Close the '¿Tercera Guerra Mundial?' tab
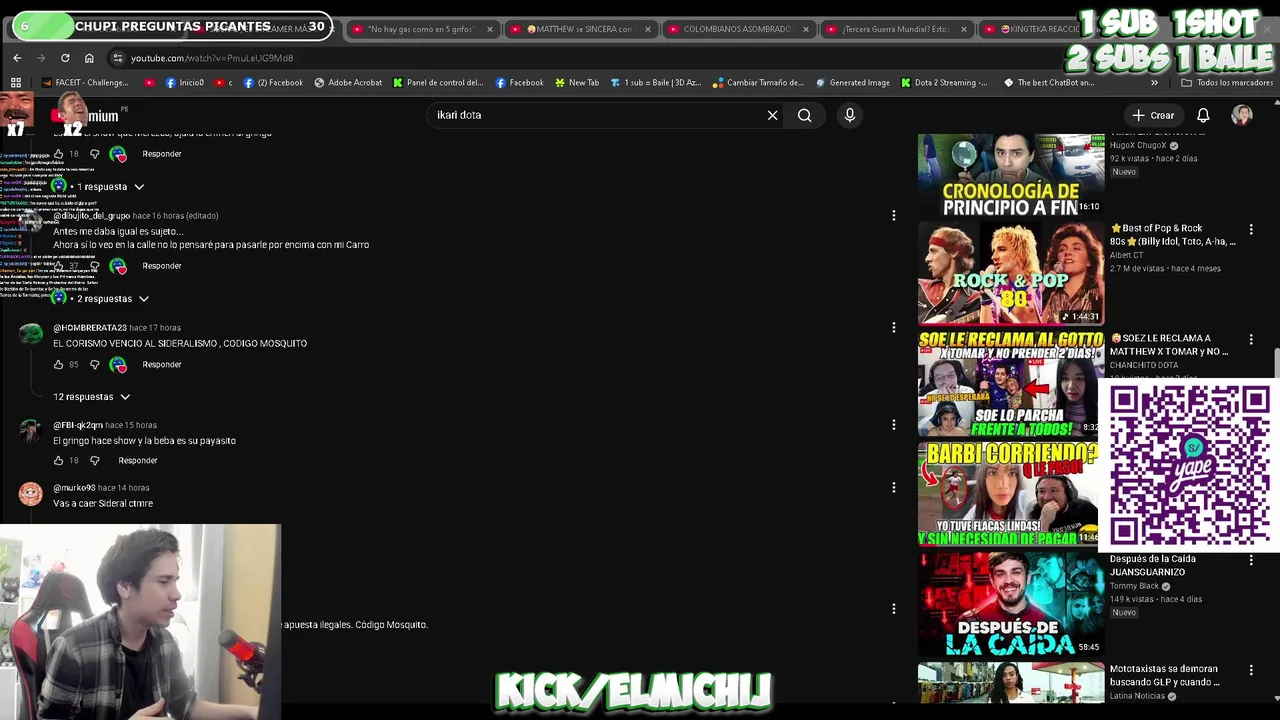Viewport: 1280px width, 720px height. (964, 29)
